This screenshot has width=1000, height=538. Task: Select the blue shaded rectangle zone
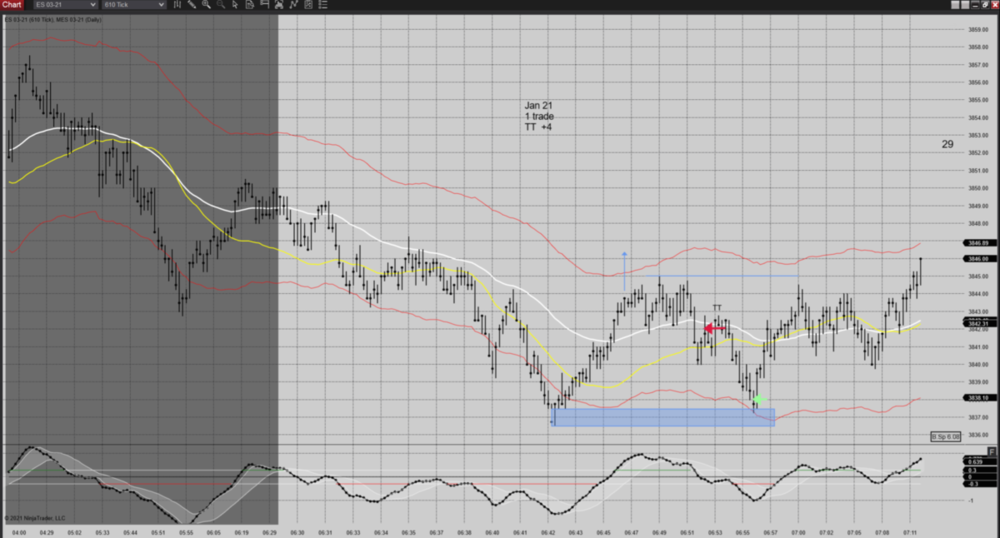662,417
